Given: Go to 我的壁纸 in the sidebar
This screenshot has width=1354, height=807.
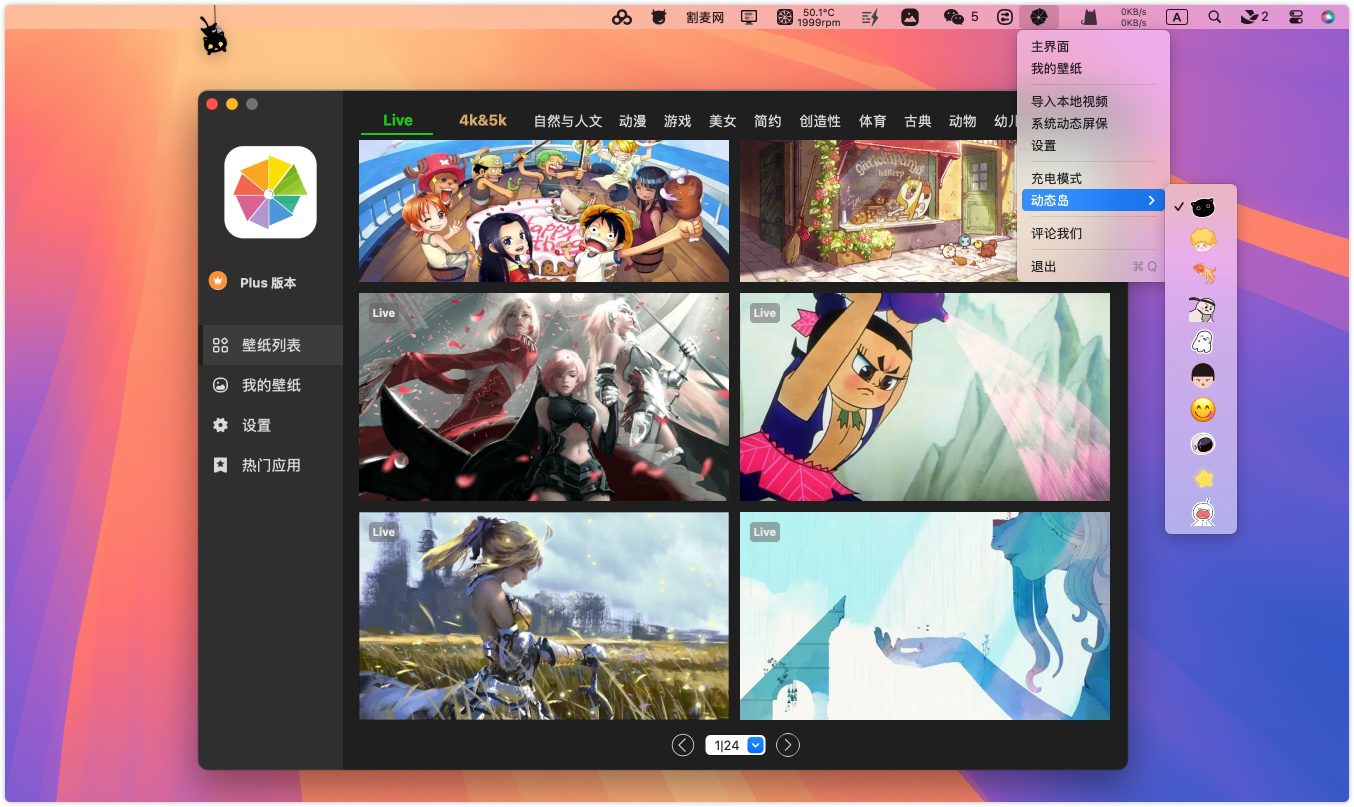Looking at the screenshot, I should (x=271, y=385).
